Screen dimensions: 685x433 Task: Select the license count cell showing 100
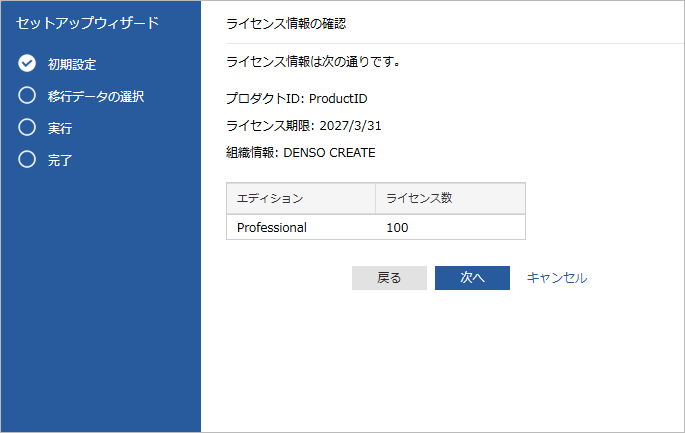tap(398, 227)
